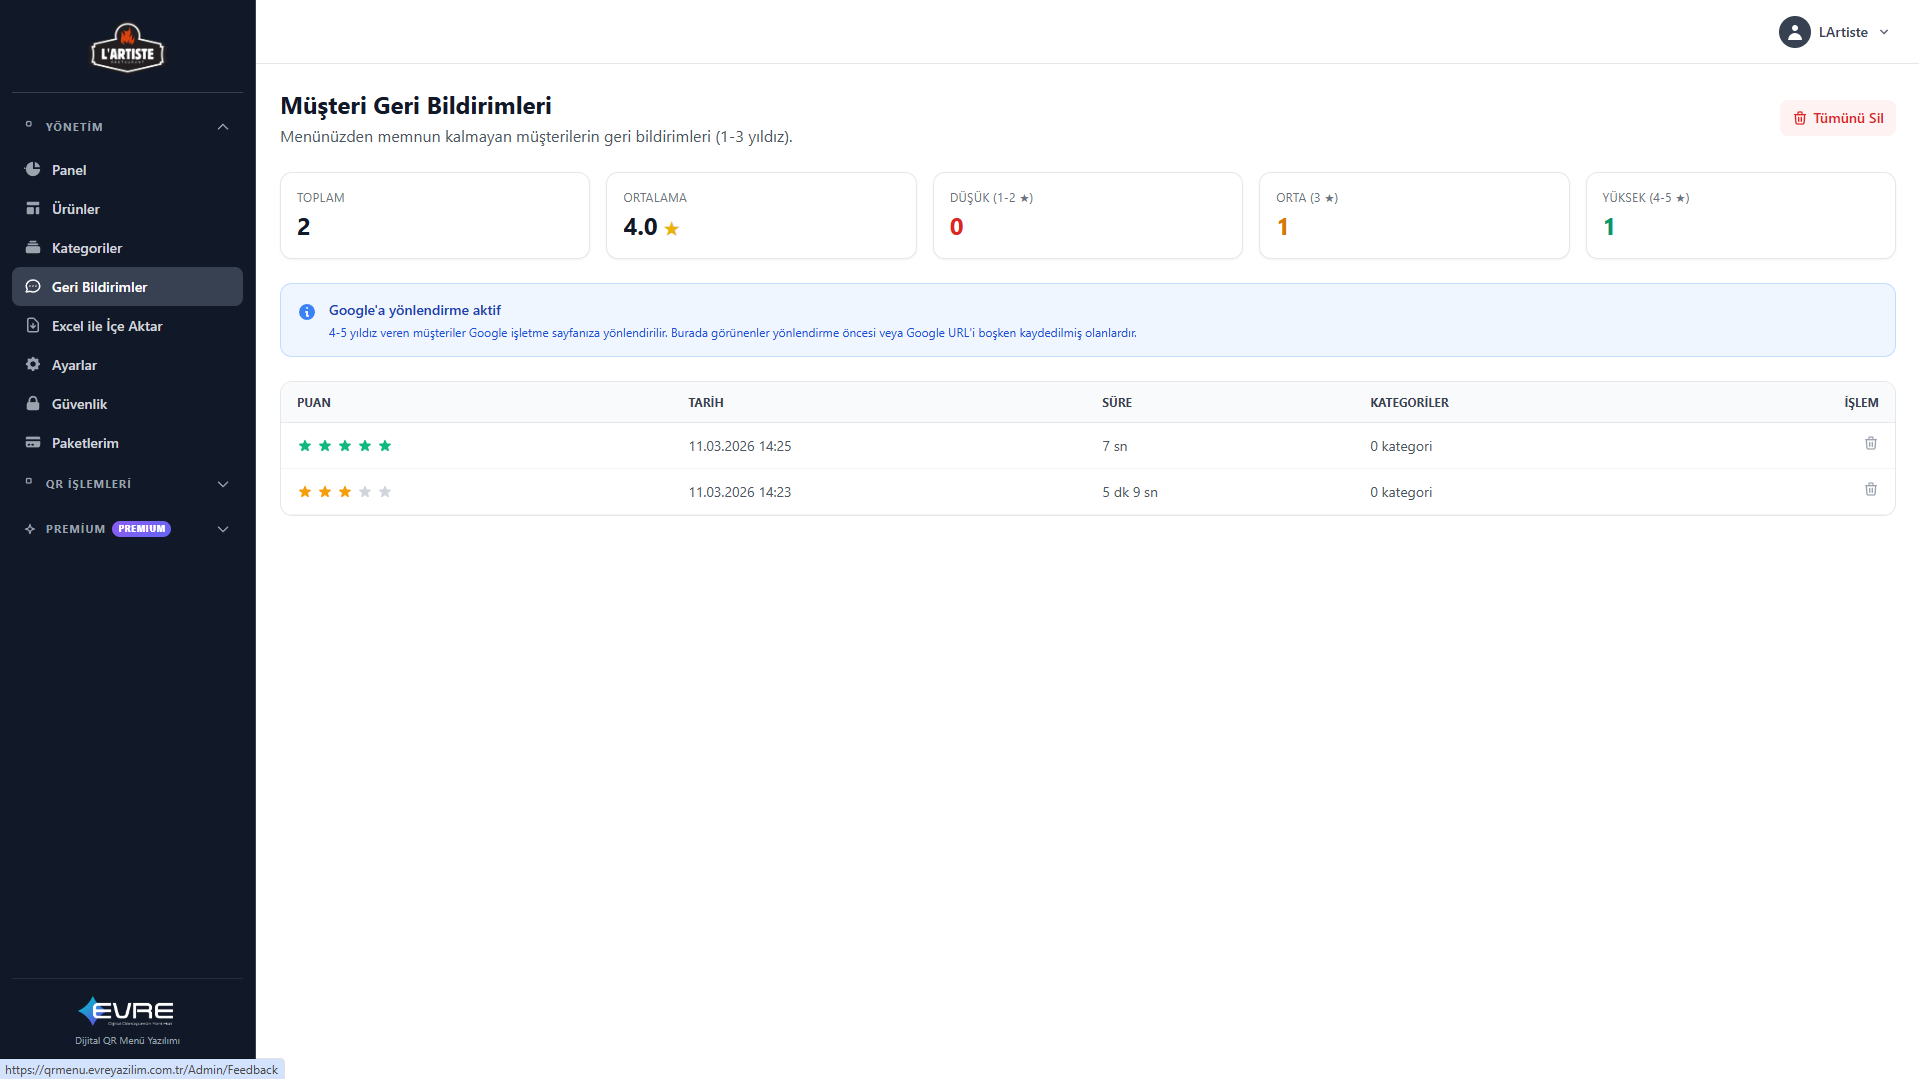Click the Müşteri Geri Bildirimleri heading
This screenshot has height=1079, width=1919.
[x=416, y=106]
